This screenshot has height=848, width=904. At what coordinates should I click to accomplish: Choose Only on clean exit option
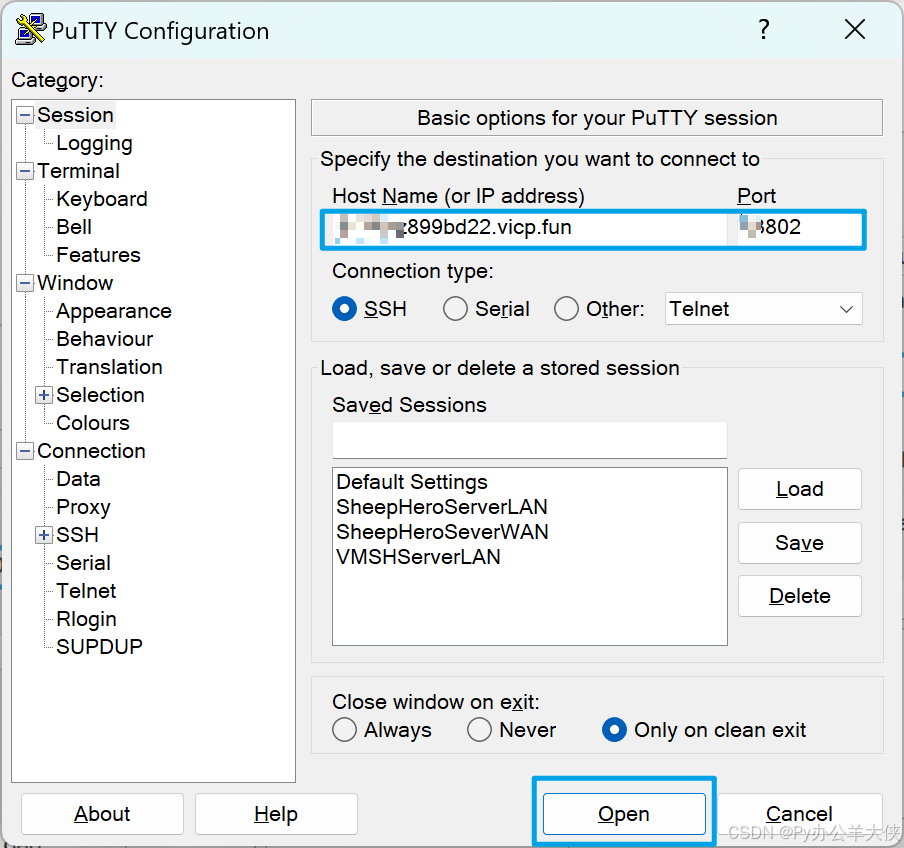pos(614,730)
